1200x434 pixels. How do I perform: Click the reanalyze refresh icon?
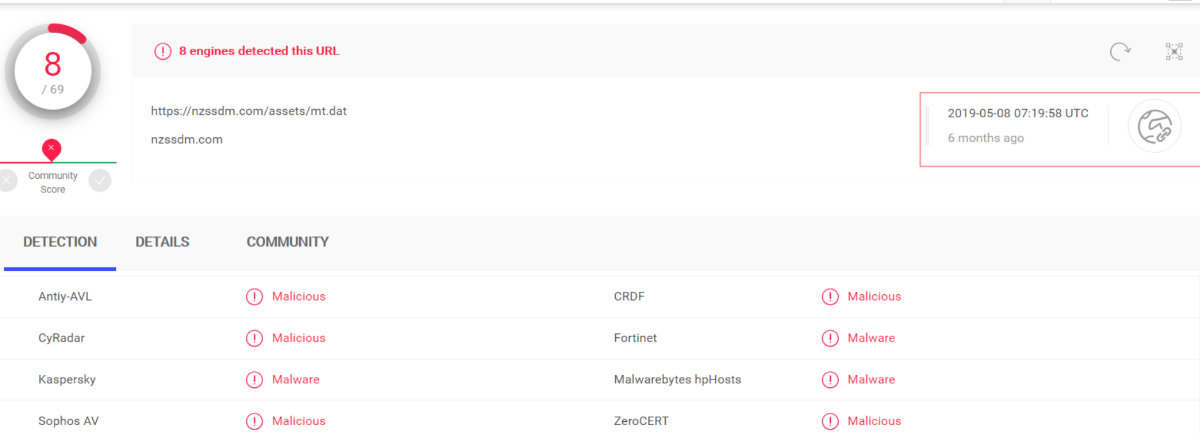(x=1121, y=51)
